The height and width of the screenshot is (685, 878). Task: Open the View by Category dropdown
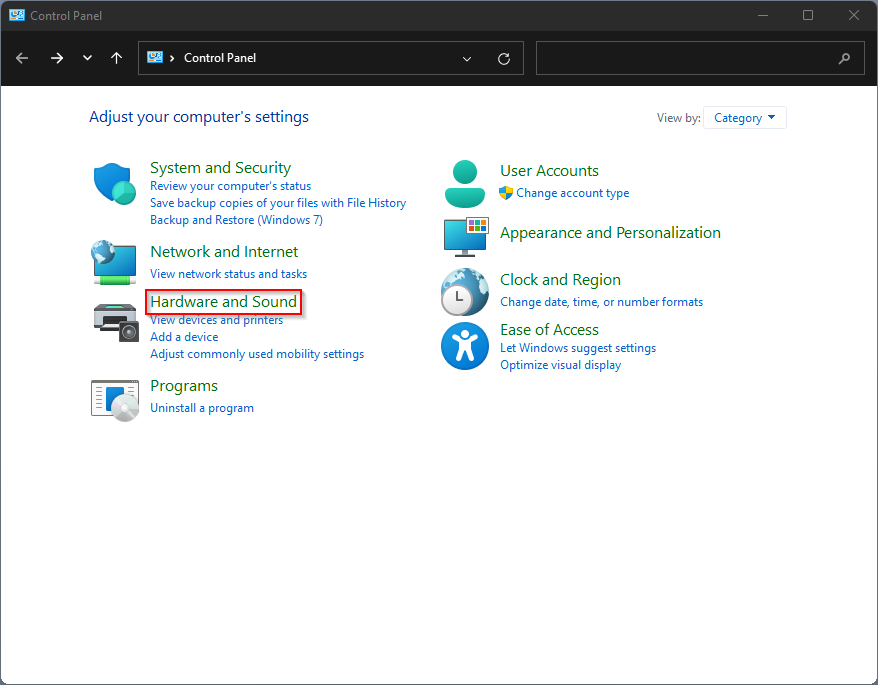(x=745, y=118)
